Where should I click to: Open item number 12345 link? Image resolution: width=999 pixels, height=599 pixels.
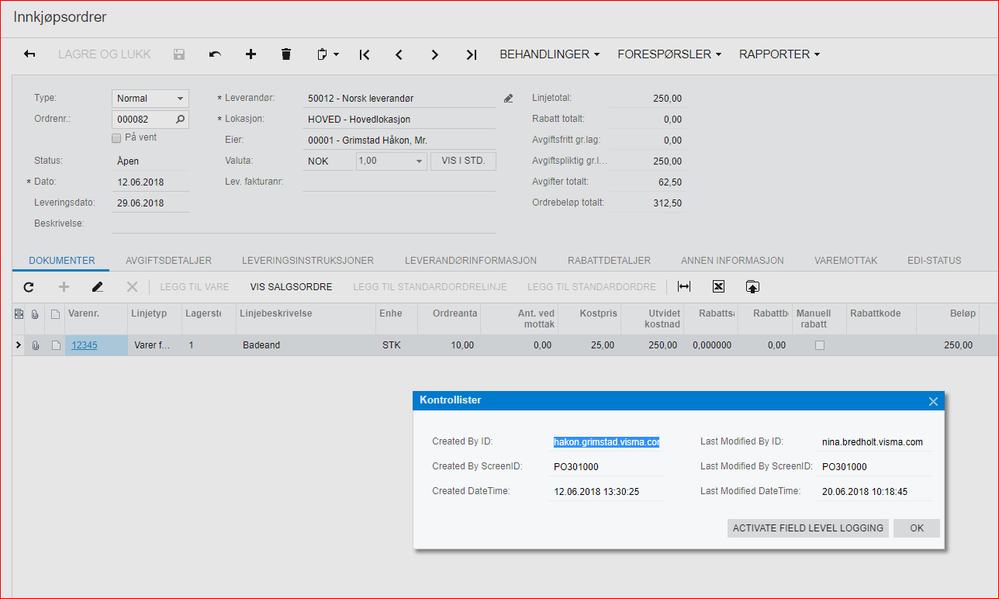pyautogui.click(x=85, y=345)
